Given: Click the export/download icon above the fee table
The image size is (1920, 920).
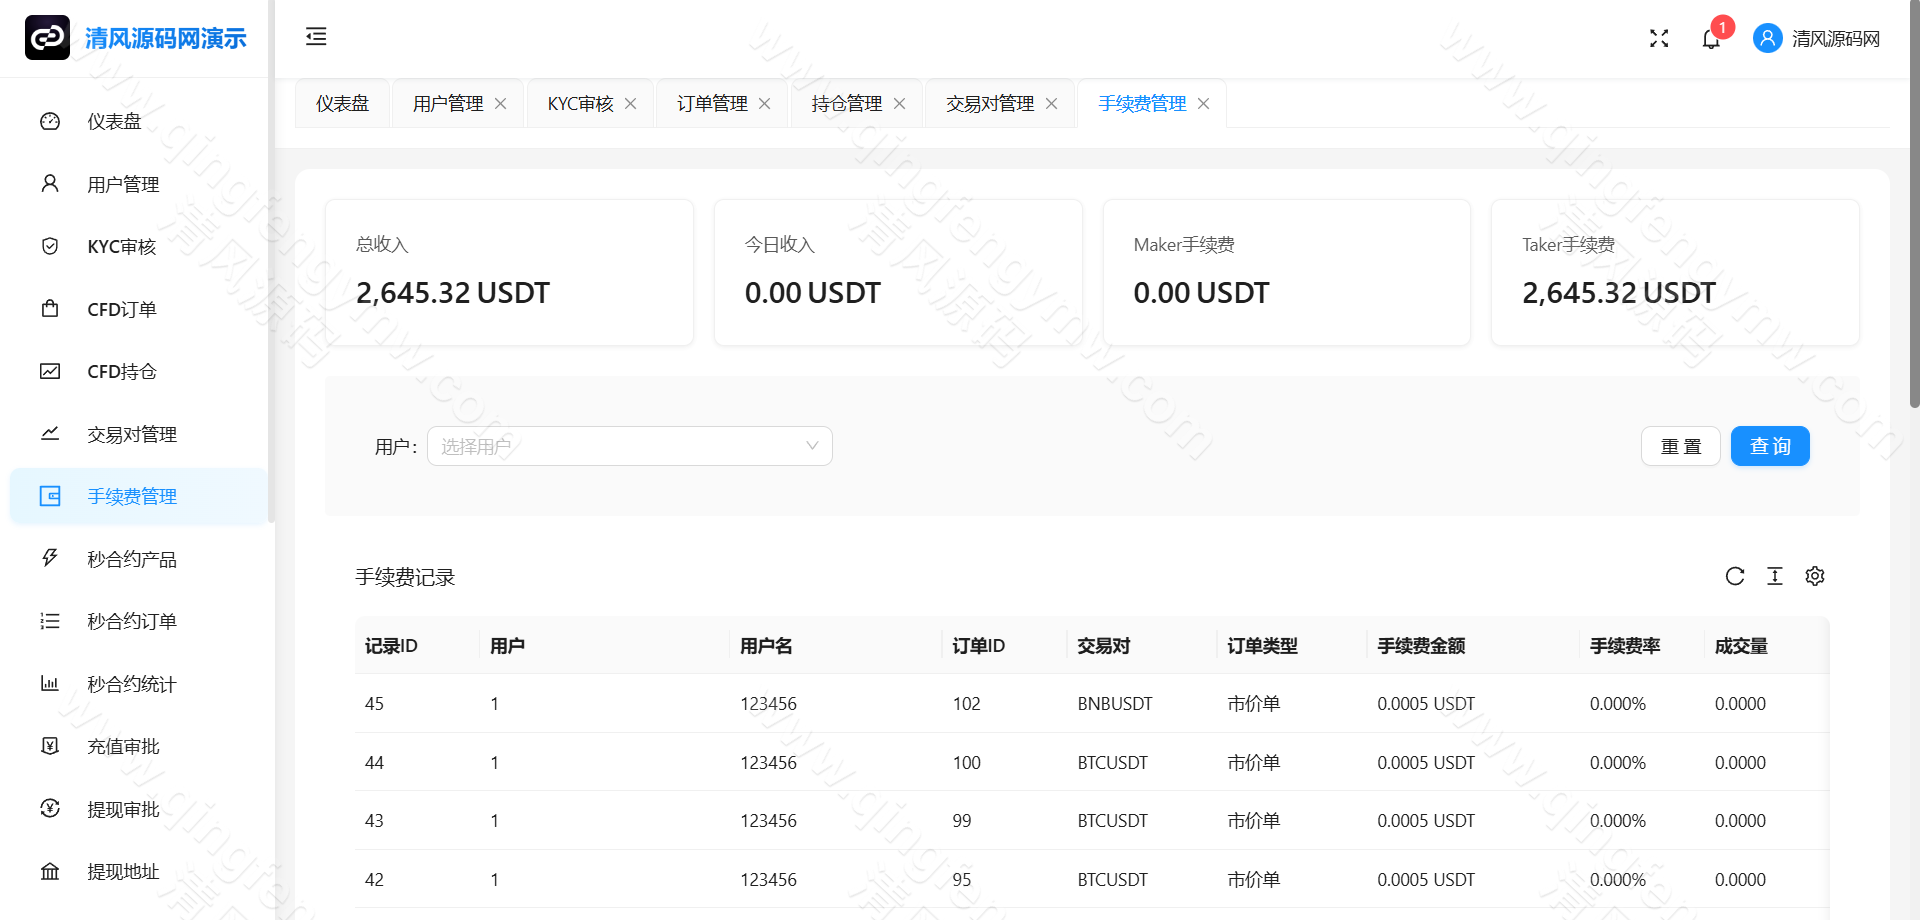Looking at the screenshot, I should [x=1775, y=576].
